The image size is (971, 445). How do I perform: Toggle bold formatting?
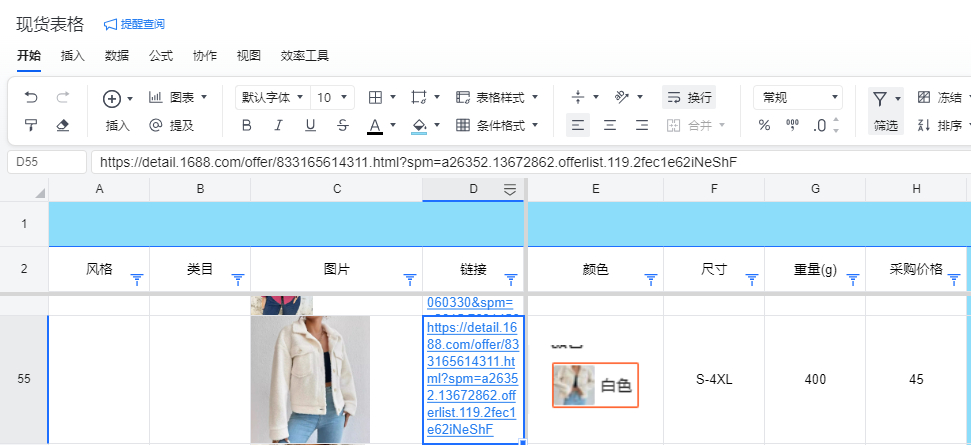[247, 125]
